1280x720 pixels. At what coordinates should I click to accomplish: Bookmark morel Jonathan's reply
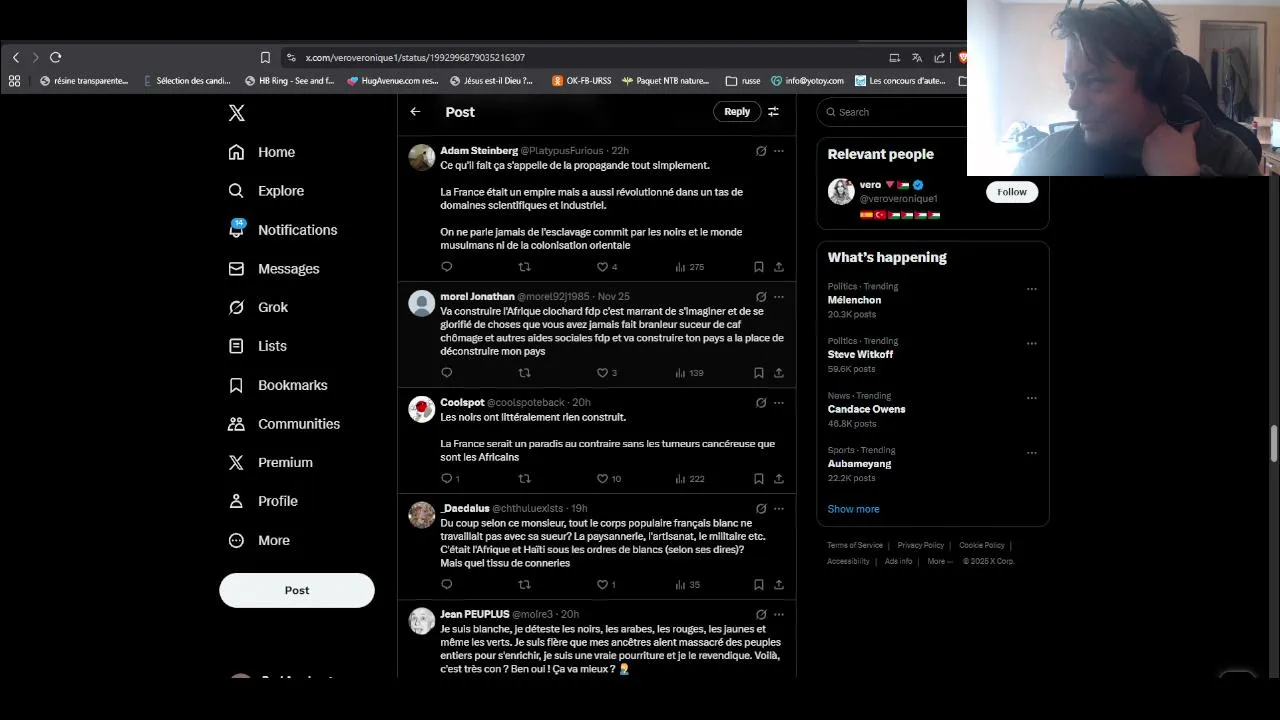pyautogui.click(x=758, y=373)
